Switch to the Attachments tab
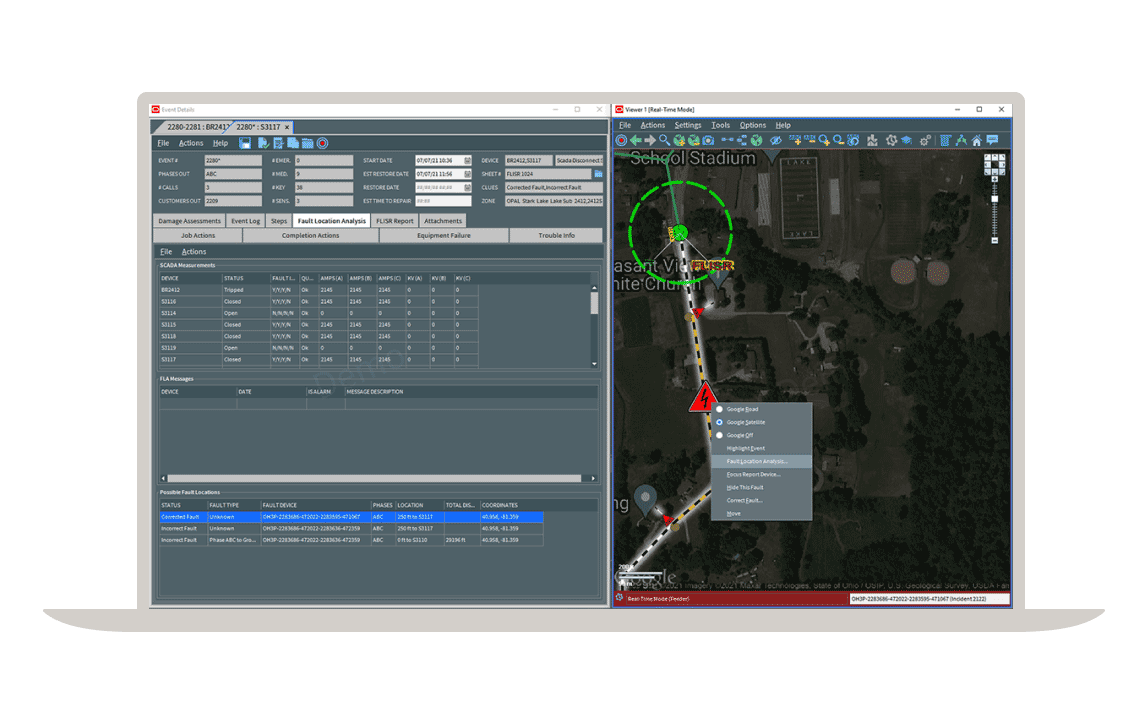This screenshot has height=724, width=1148. click(x=443, y=221)
